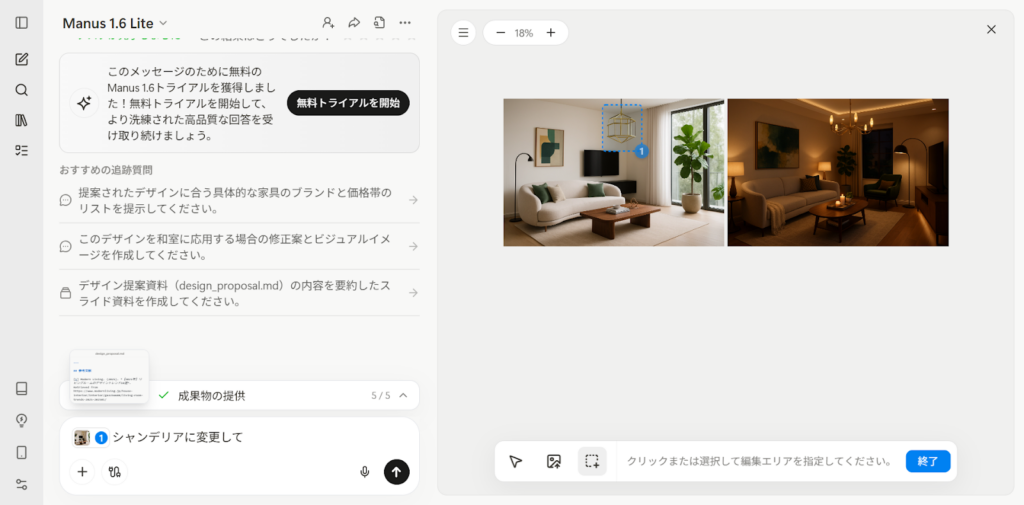Zoom in with the plus button

click(x=551, y=33)
